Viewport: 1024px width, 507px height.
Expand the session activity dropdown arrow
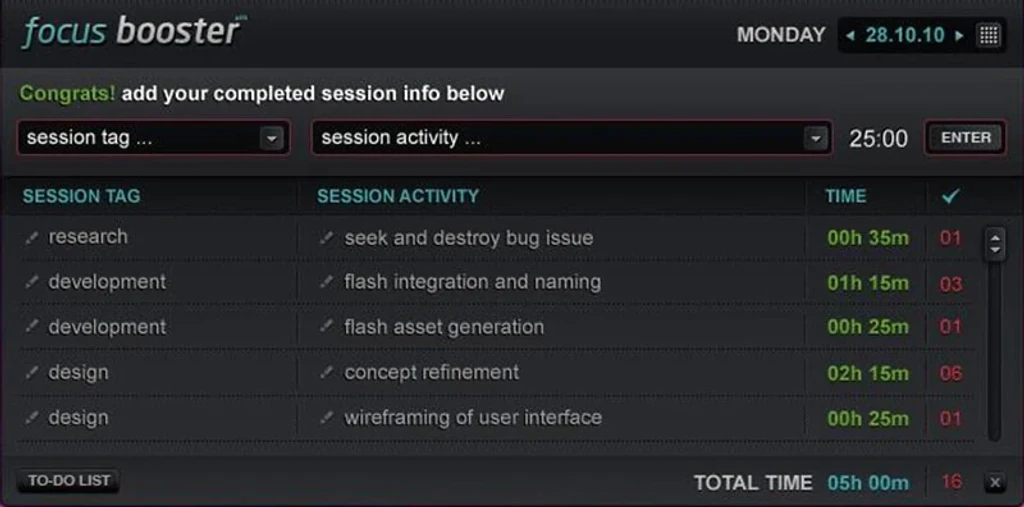click(815, 138)
